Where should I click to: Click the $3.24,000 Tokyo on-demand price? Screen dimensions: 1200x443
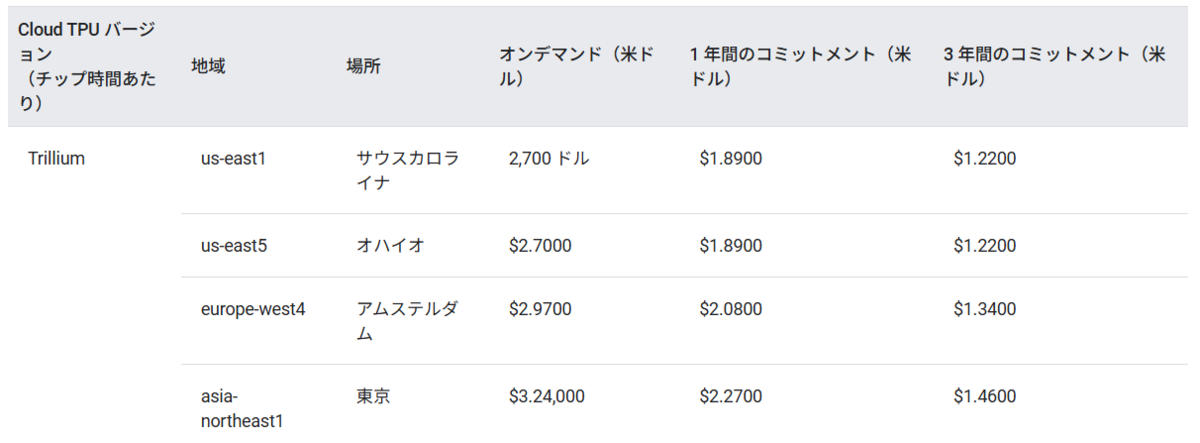click(x=547, y=396)
